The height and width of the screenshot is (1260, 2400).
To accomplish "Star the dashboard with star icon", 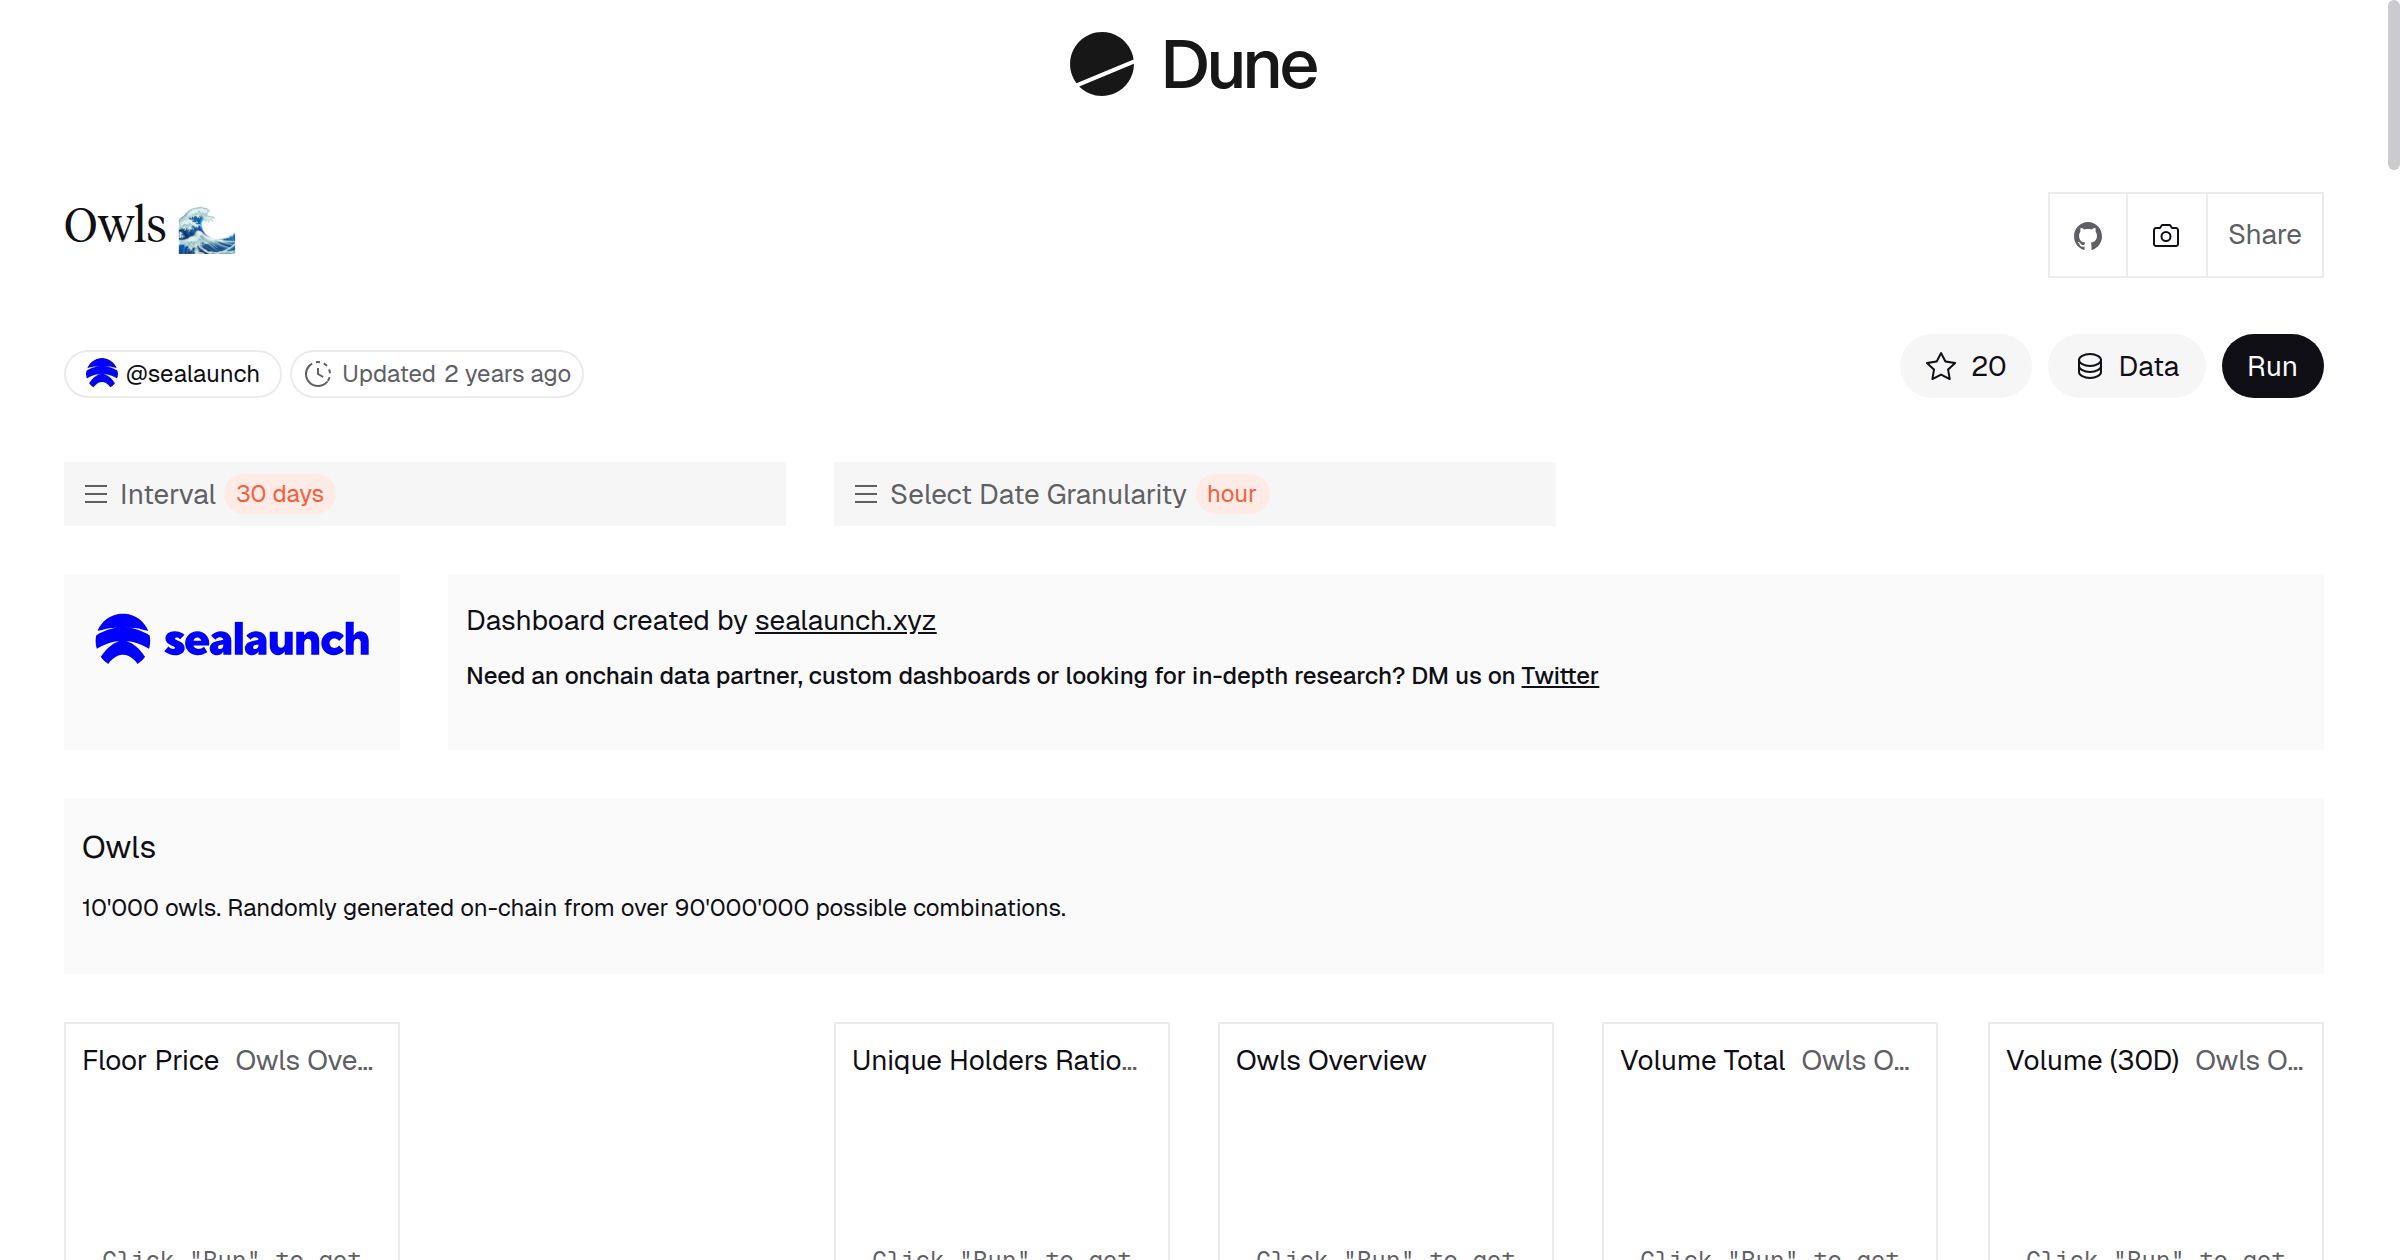I will click(x=1941, y=367).
